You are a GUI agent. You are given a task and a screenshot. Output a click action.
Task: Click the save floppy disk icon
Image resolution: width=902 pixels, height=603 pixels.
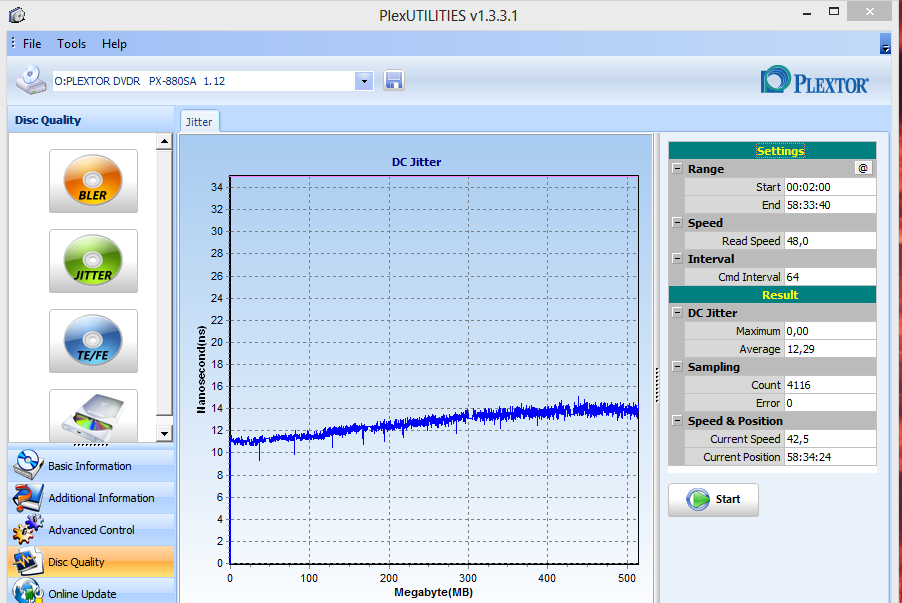point(393,81)
